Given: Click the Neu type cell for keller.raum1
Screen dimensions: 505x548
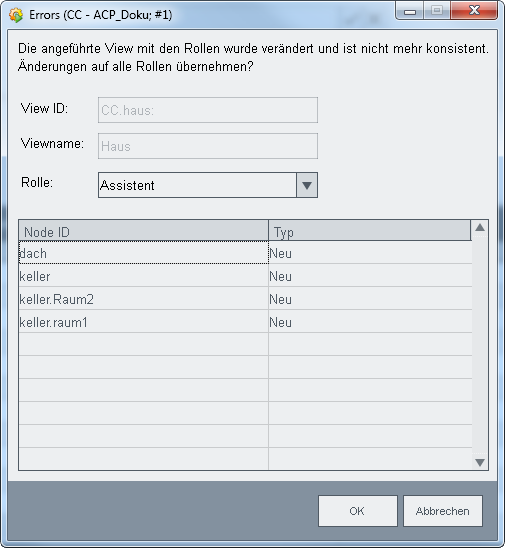Looking at the screenshot, I should pyautogui.click(x=370, y=322).
